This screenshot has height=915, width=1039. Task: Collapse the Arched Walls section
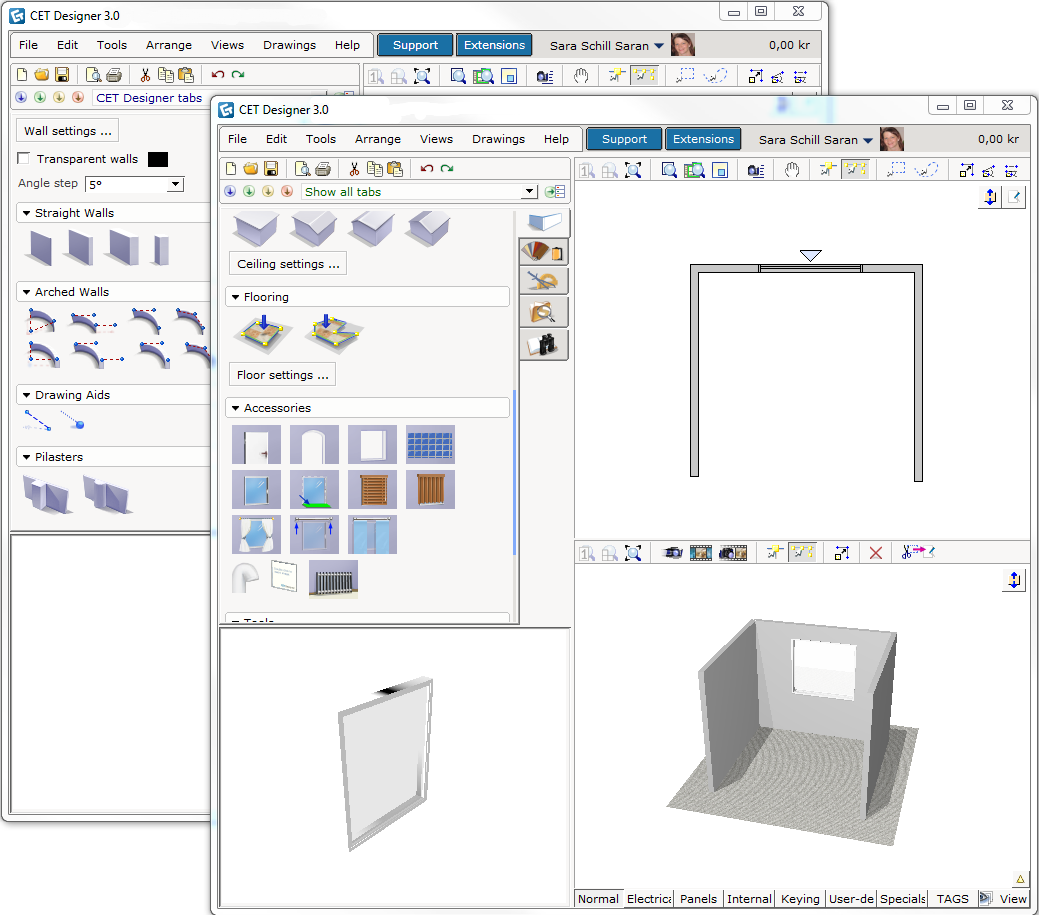pyautogui.click(x=27, y=292)
